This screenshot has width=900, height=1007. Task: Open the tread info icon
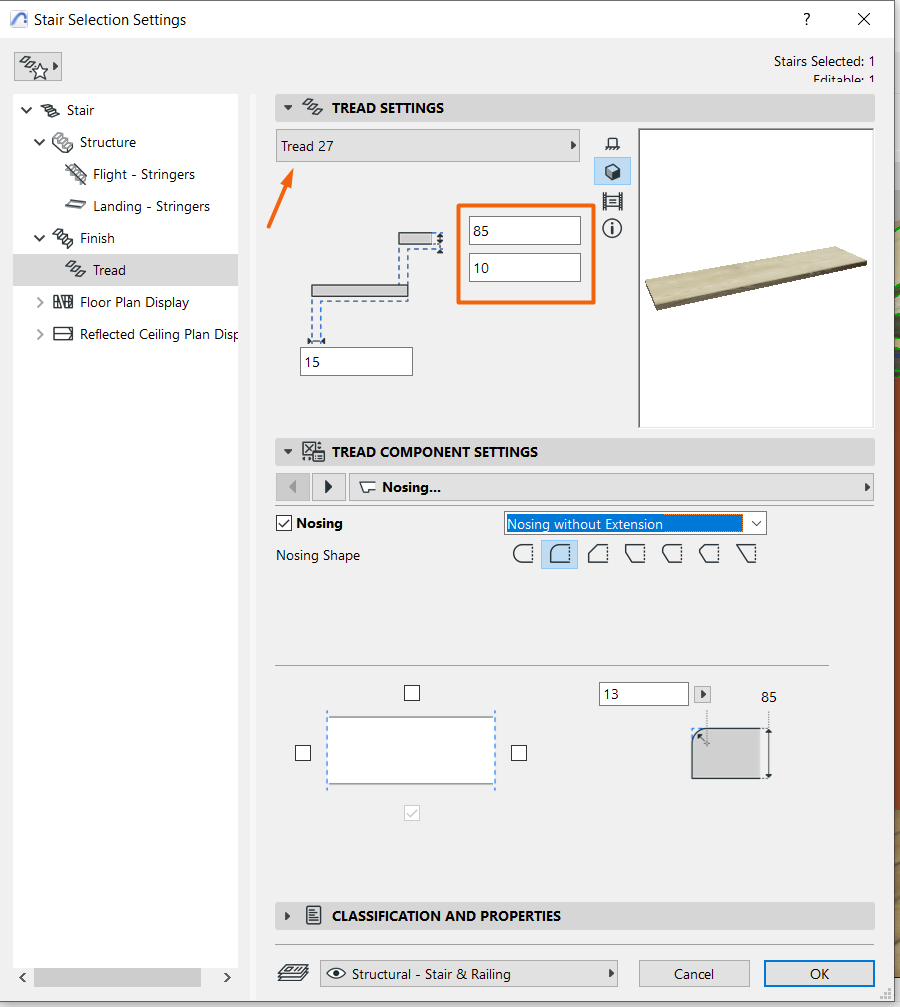(x=612, y=228)
